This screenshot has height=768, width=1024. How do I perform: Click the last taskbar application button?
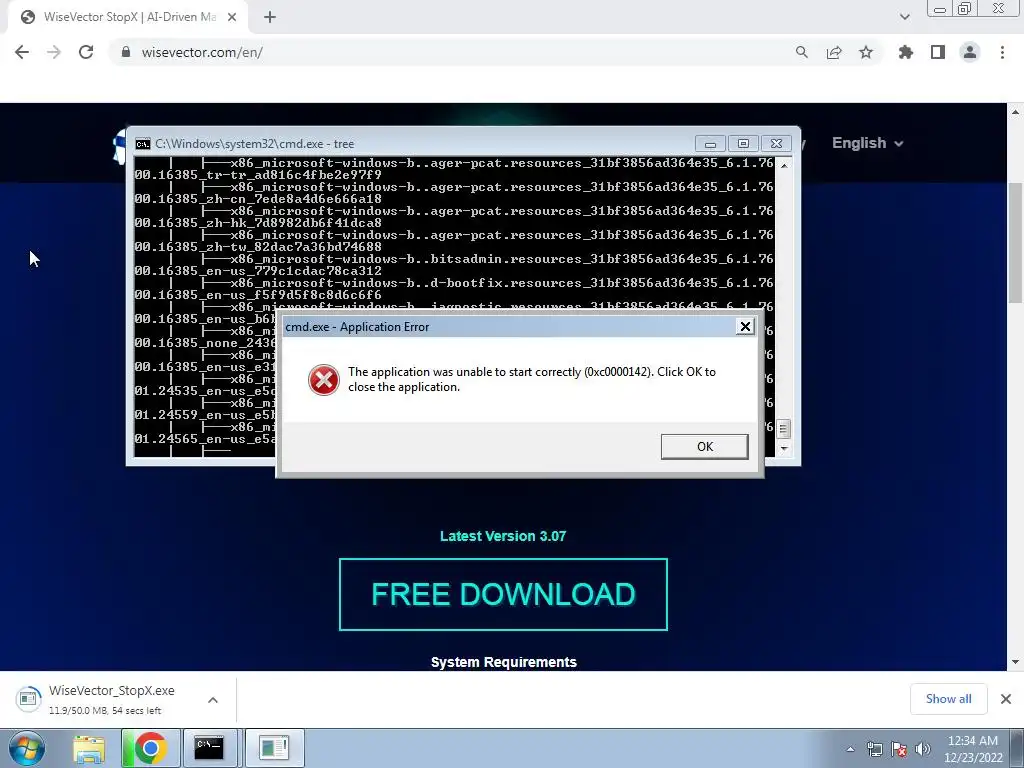[x=274, y=748]
